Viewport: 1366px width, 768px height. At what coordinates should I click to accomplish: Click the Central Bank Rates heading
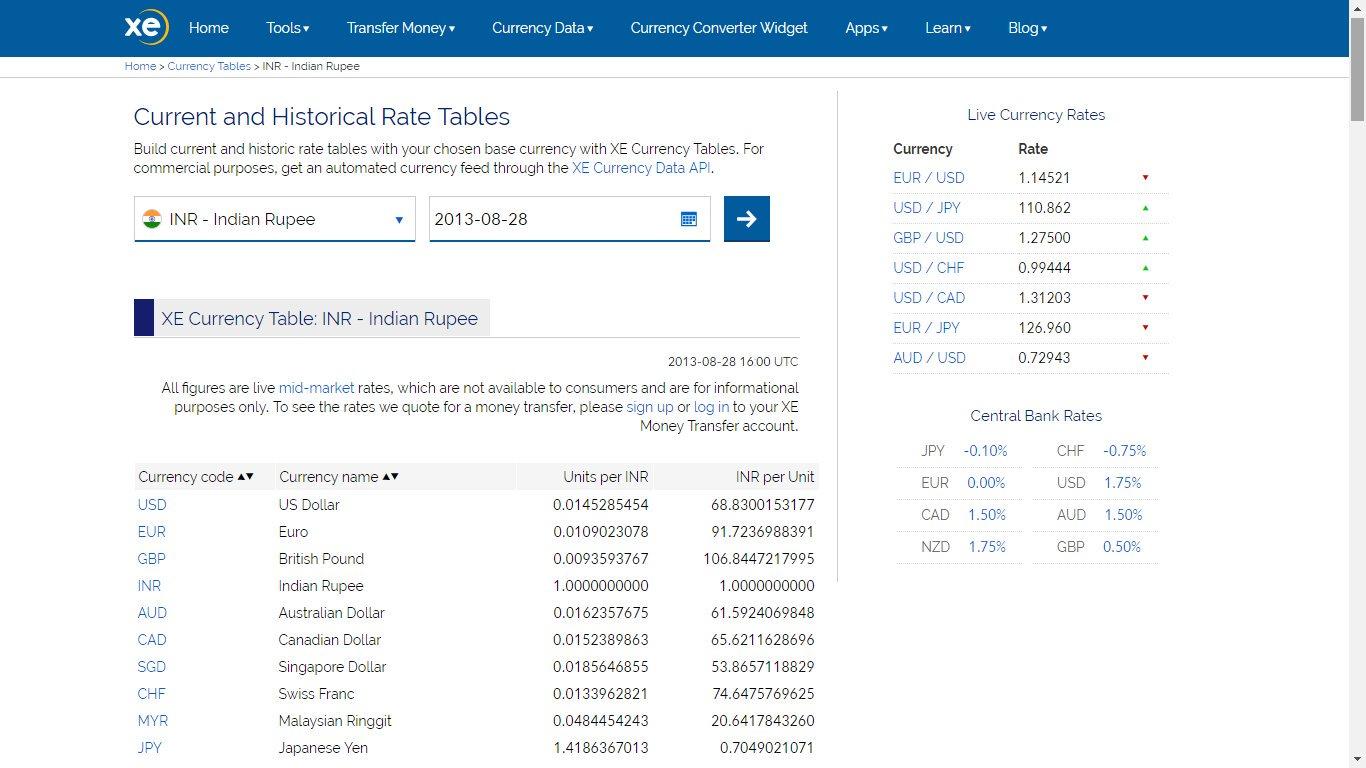pos(1036,416)
